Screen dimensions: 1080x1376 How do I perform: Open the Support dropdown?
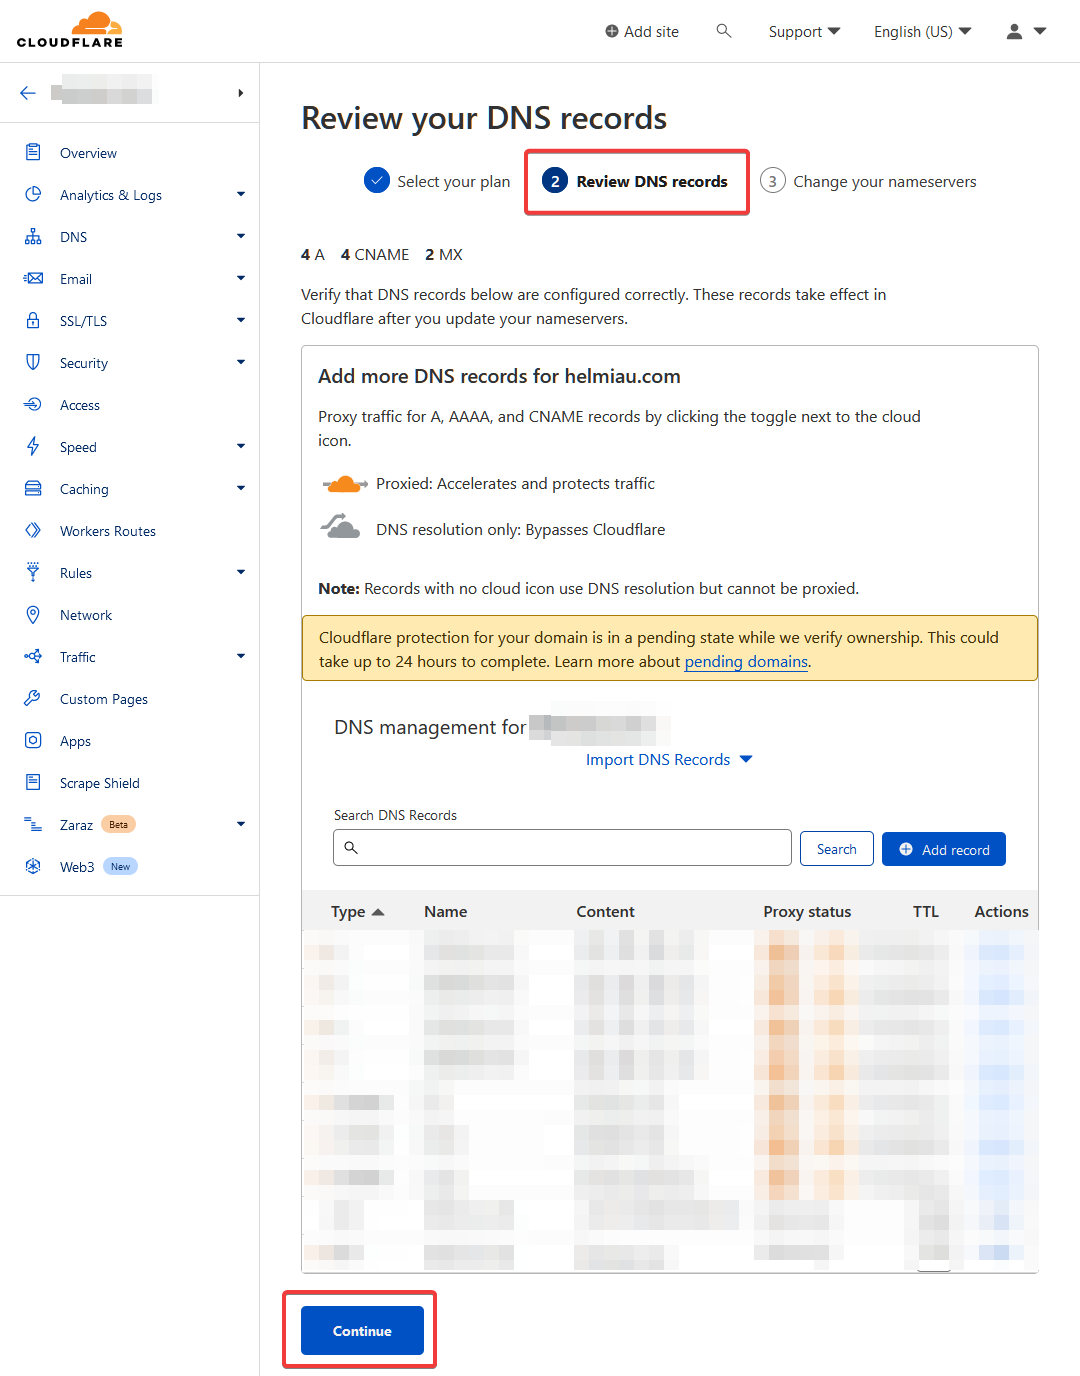[804, 32]
